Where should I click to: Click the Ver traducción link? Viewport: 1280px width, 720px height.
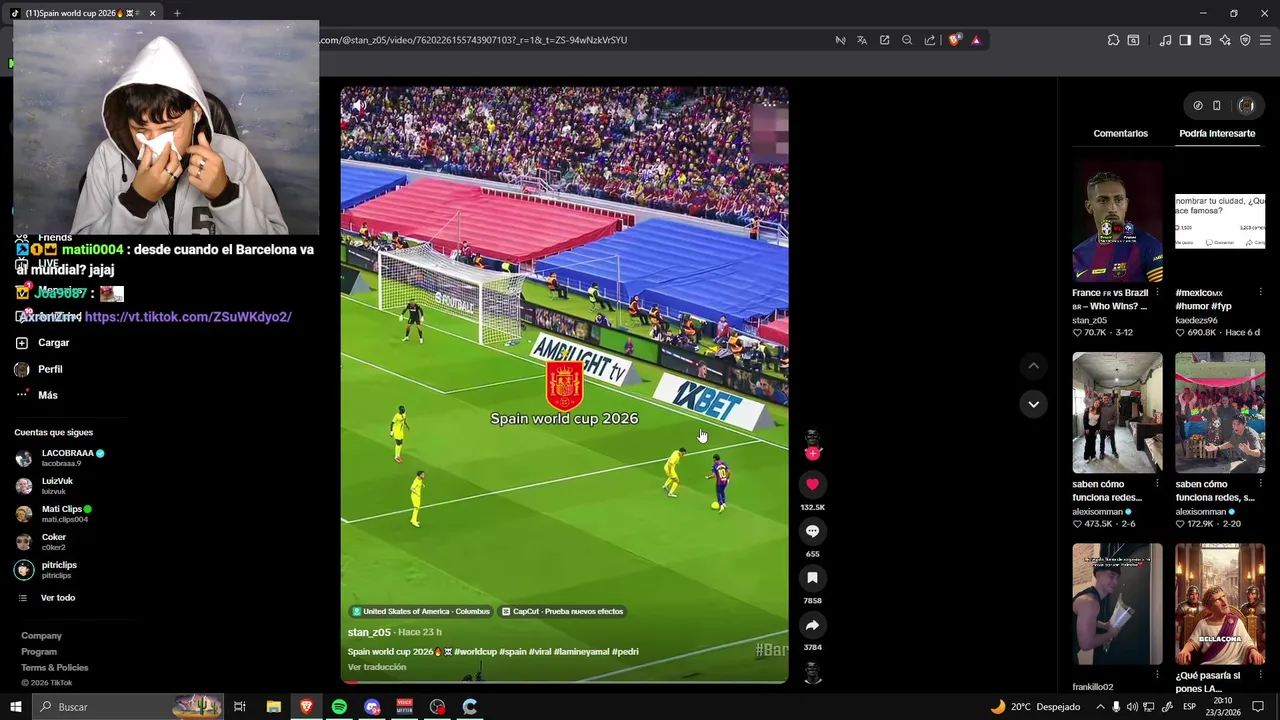point(377,667)
